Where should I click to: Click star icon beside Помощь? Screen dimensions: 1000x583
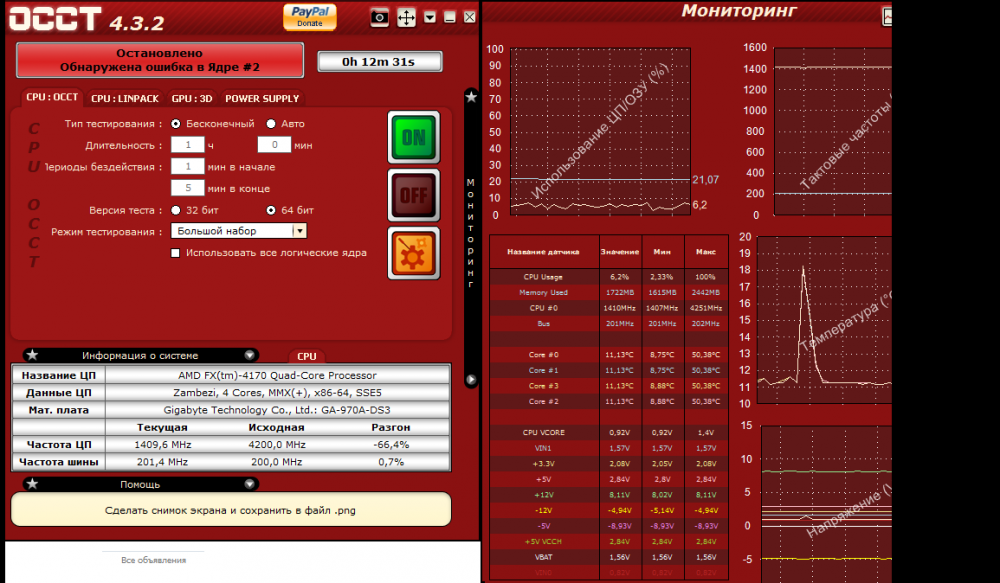(33, 483)
